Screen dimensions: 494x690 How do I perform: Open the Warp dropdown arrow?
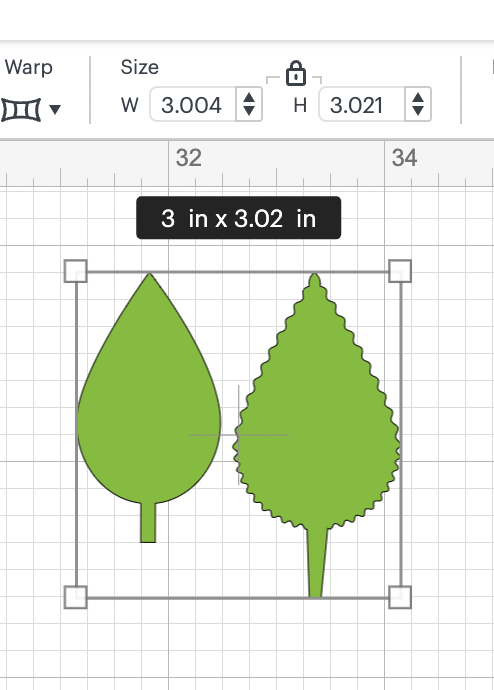click(55, 109)
